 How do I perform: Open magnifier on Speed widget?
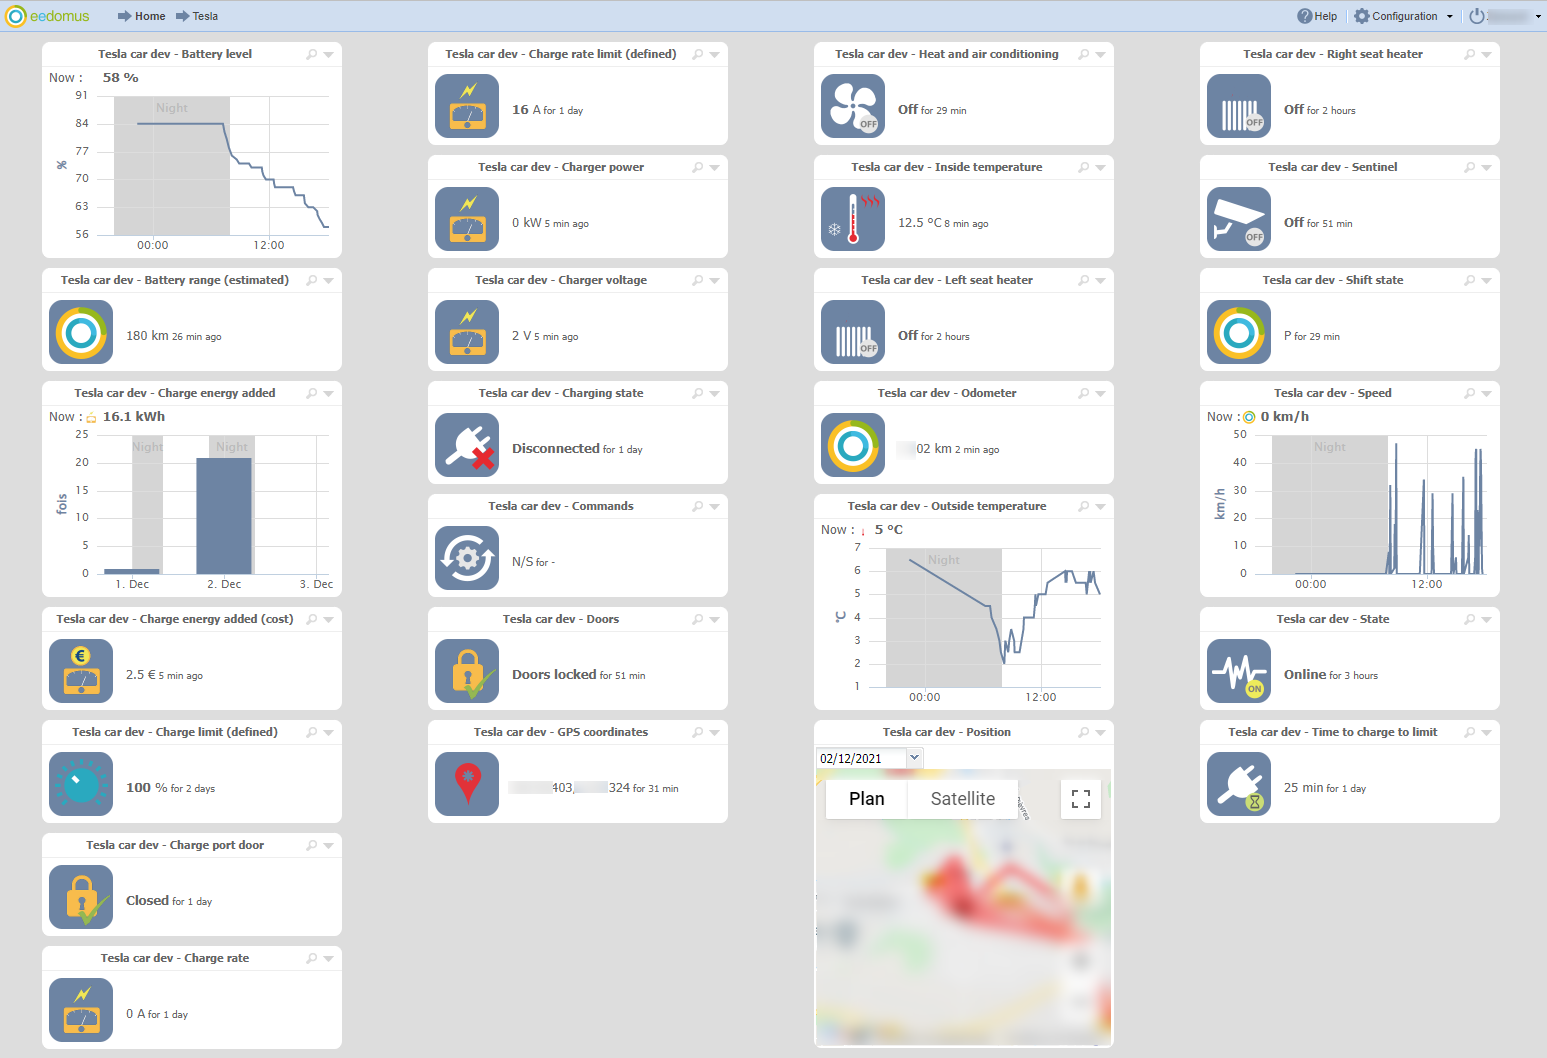[1470, 393]
